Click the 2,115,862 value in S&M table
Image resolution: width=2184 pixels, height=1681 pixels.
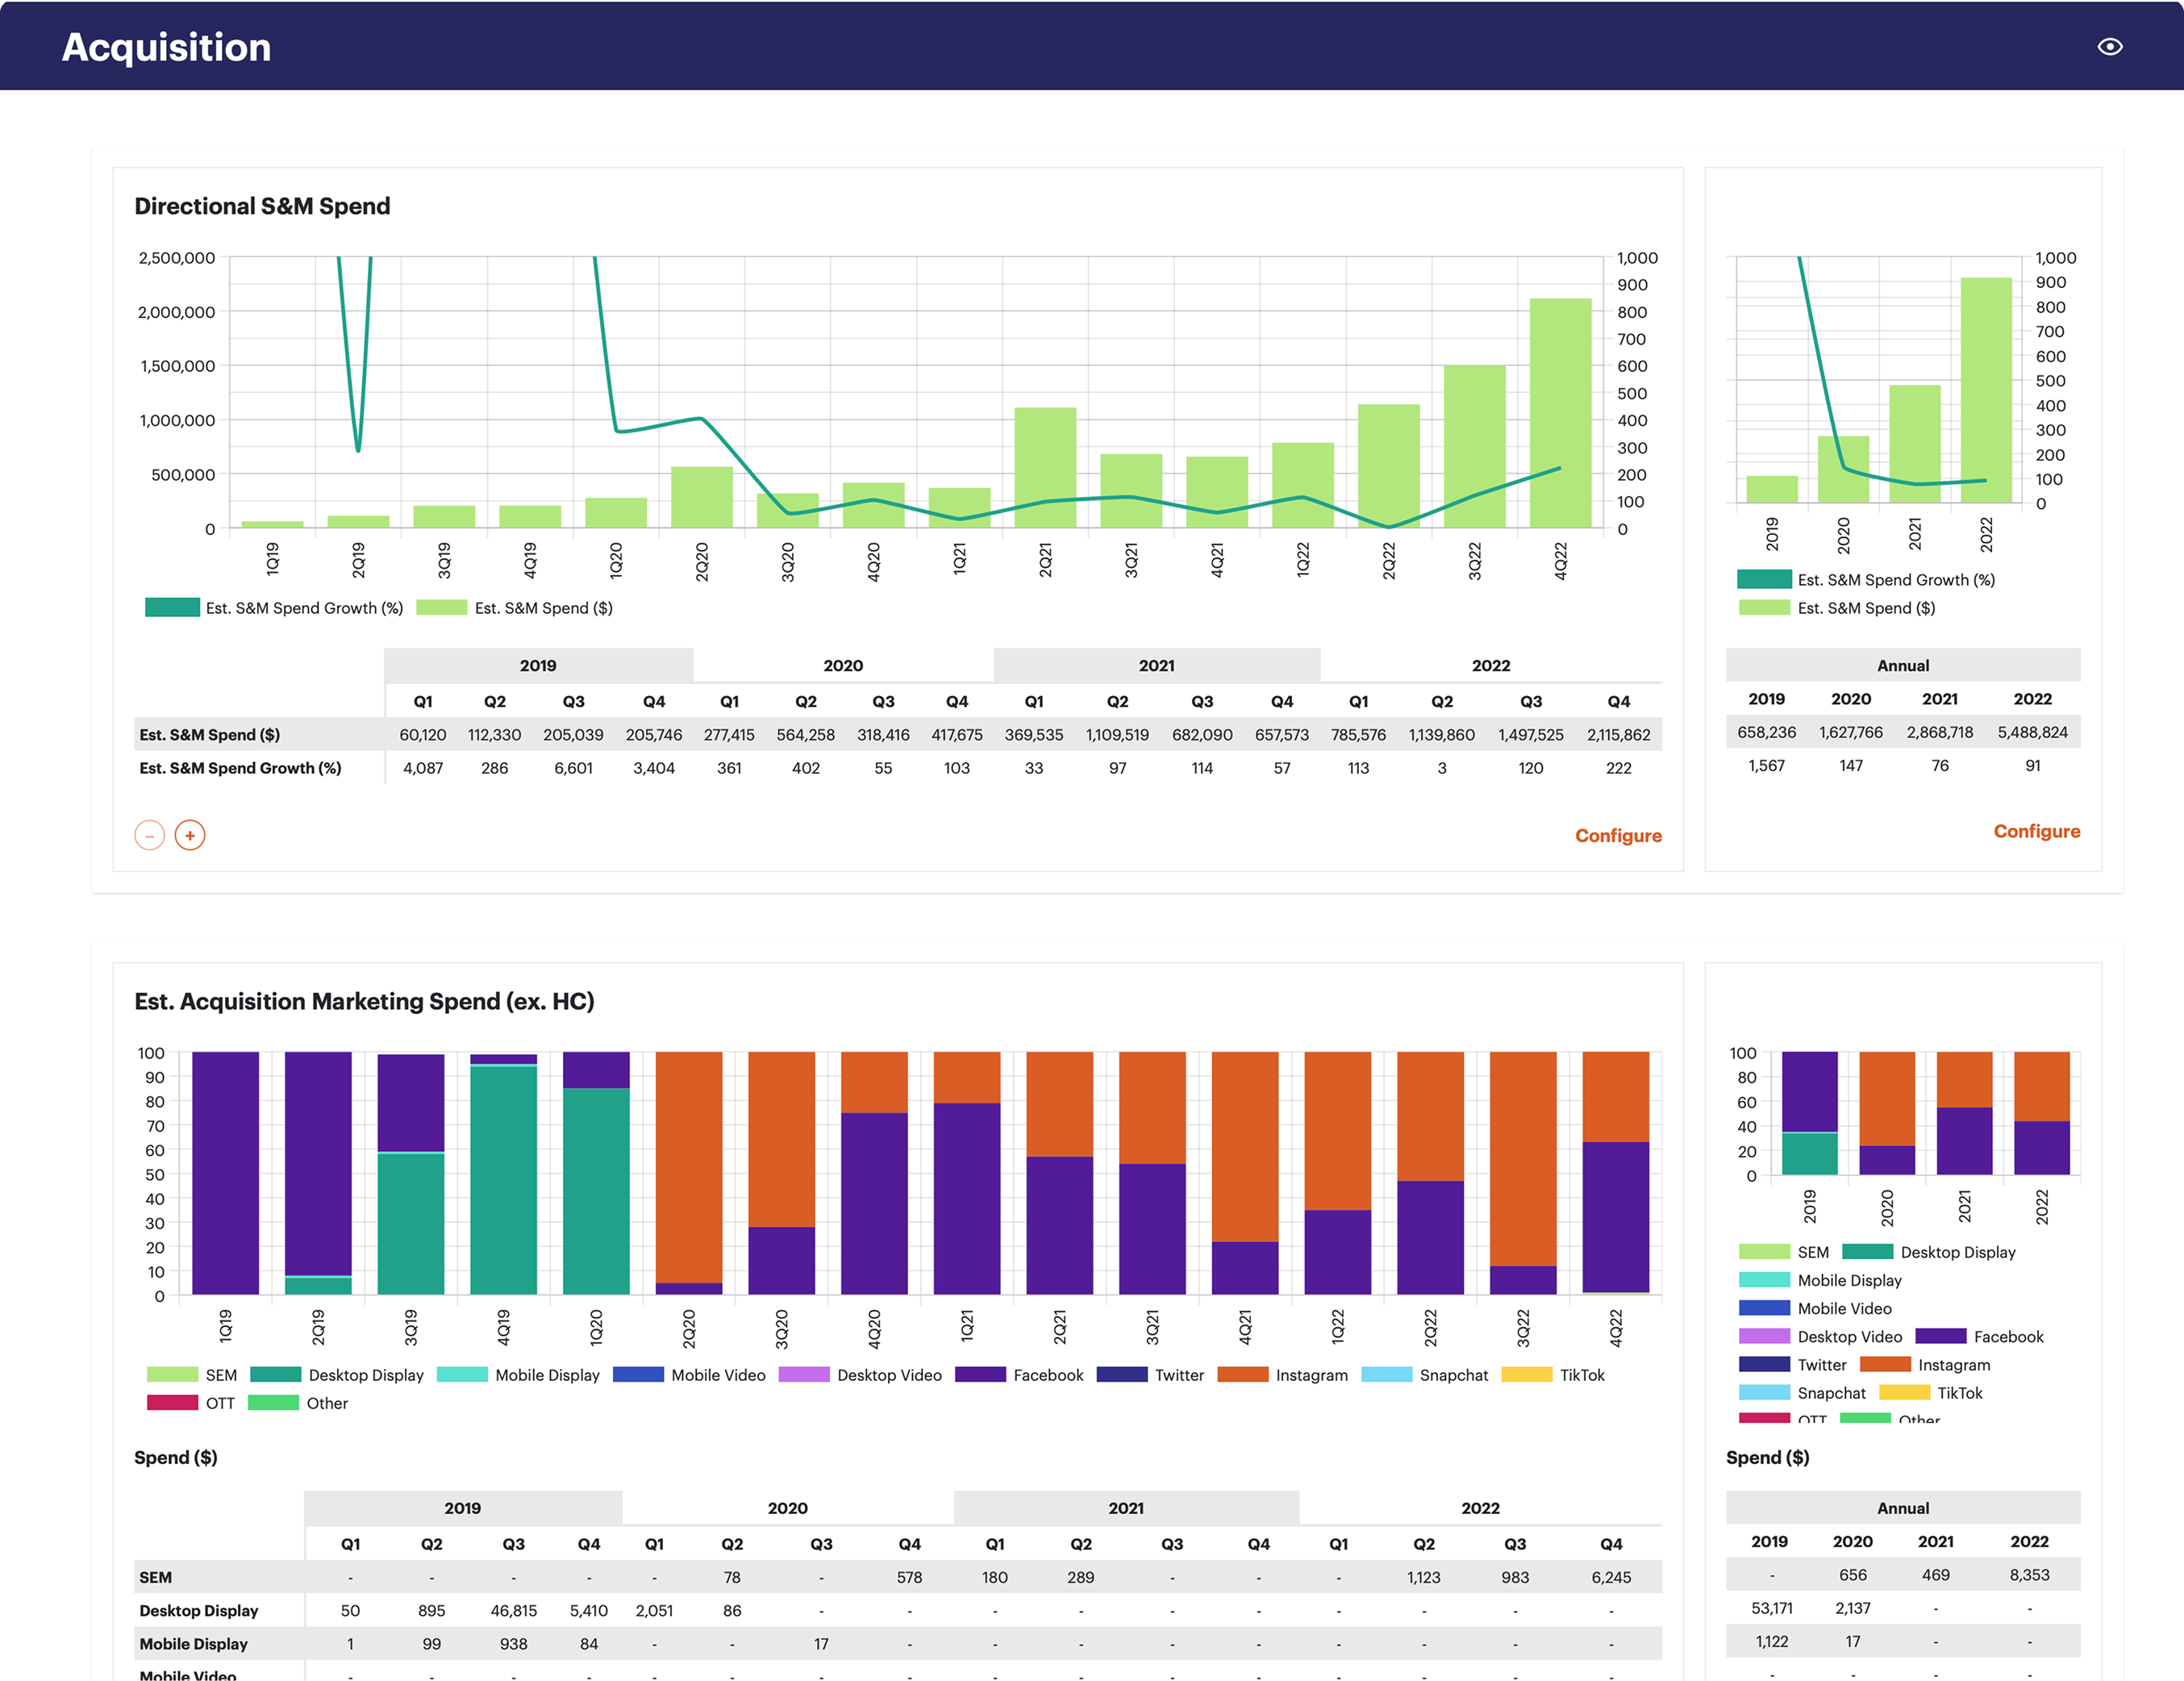1618,735
